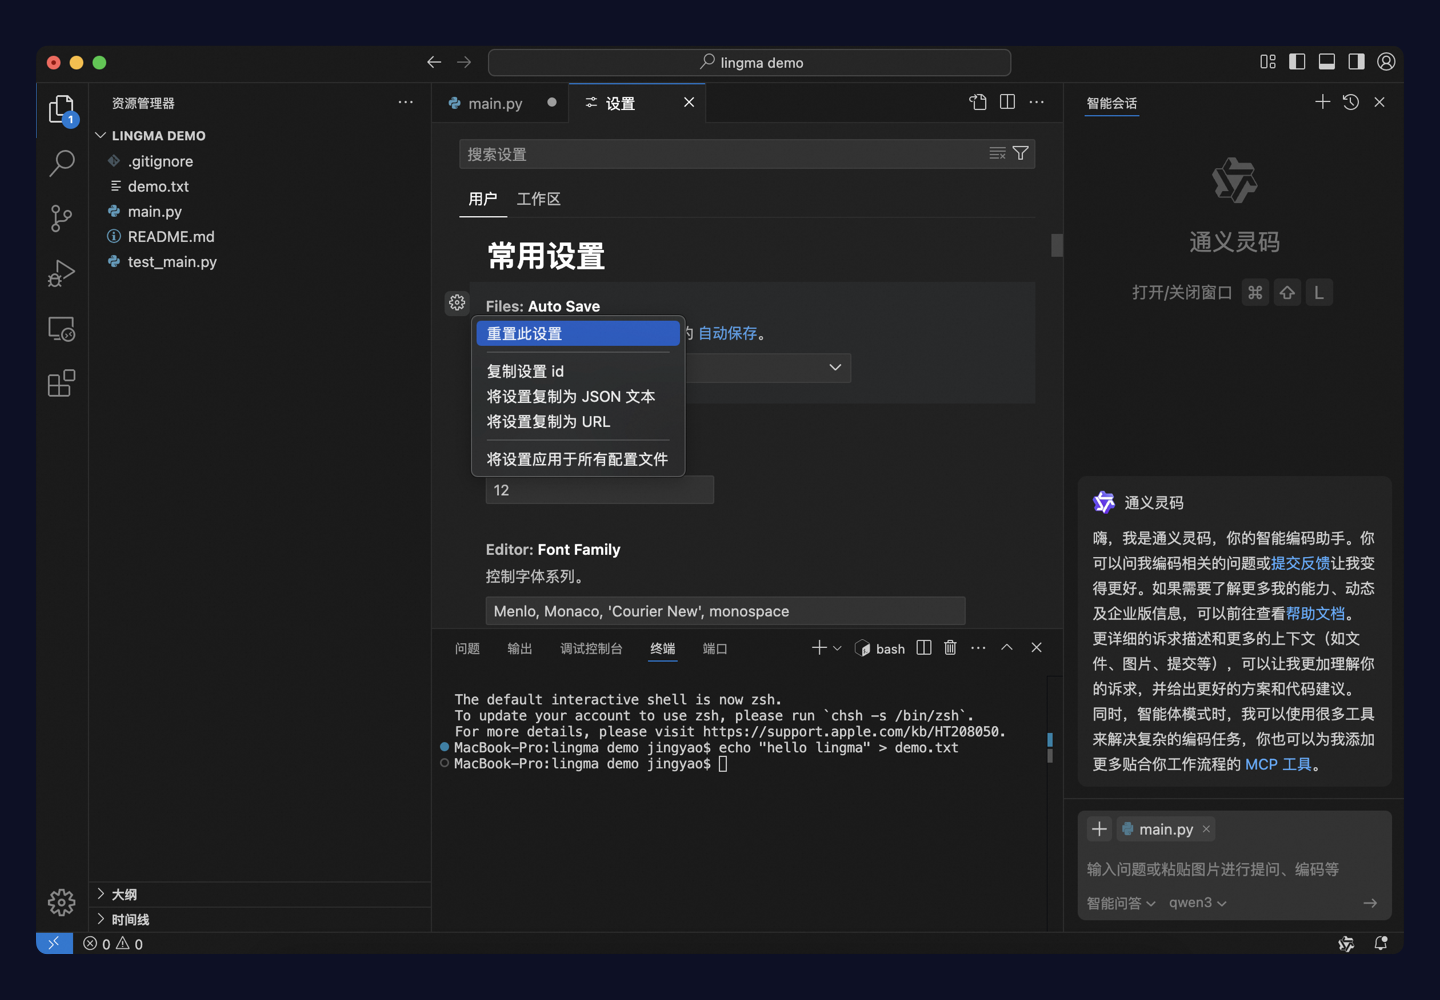Open editor More Actions ellipsis

[1037, 102]
